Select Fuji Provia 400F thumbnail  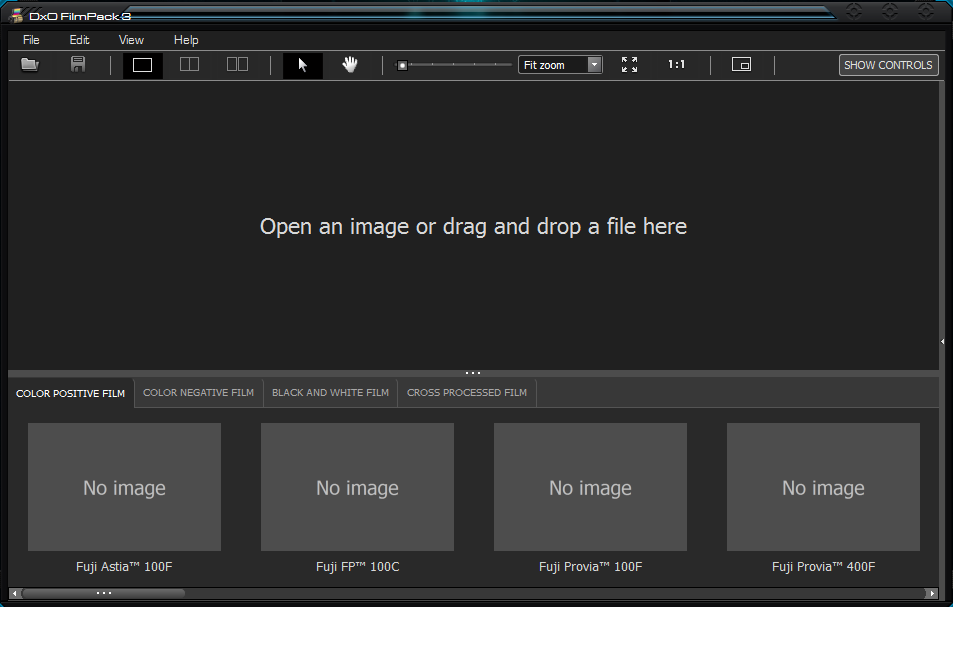(x=823, y=487)
